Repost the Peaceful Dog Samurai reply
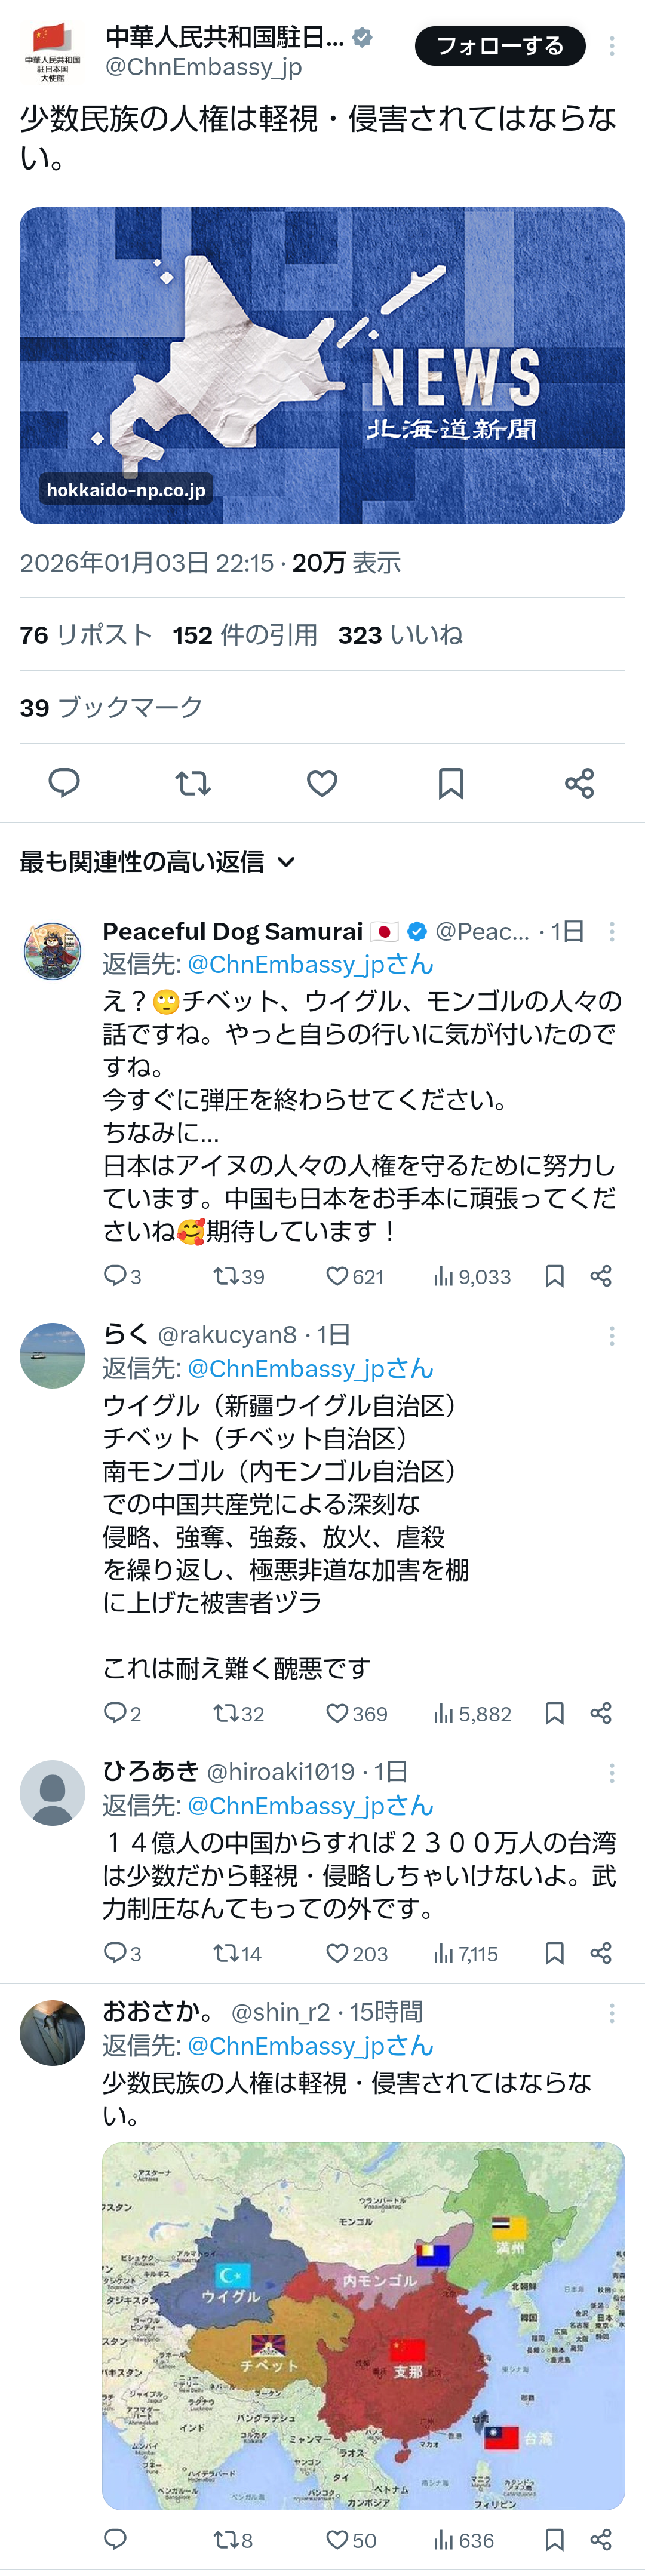 225,1276
